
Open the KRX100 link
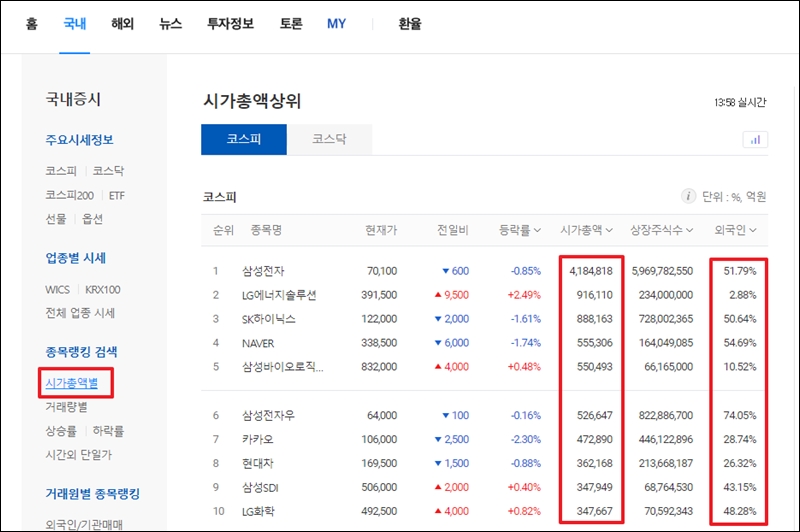pyautogui.click(x=103, y=290)
